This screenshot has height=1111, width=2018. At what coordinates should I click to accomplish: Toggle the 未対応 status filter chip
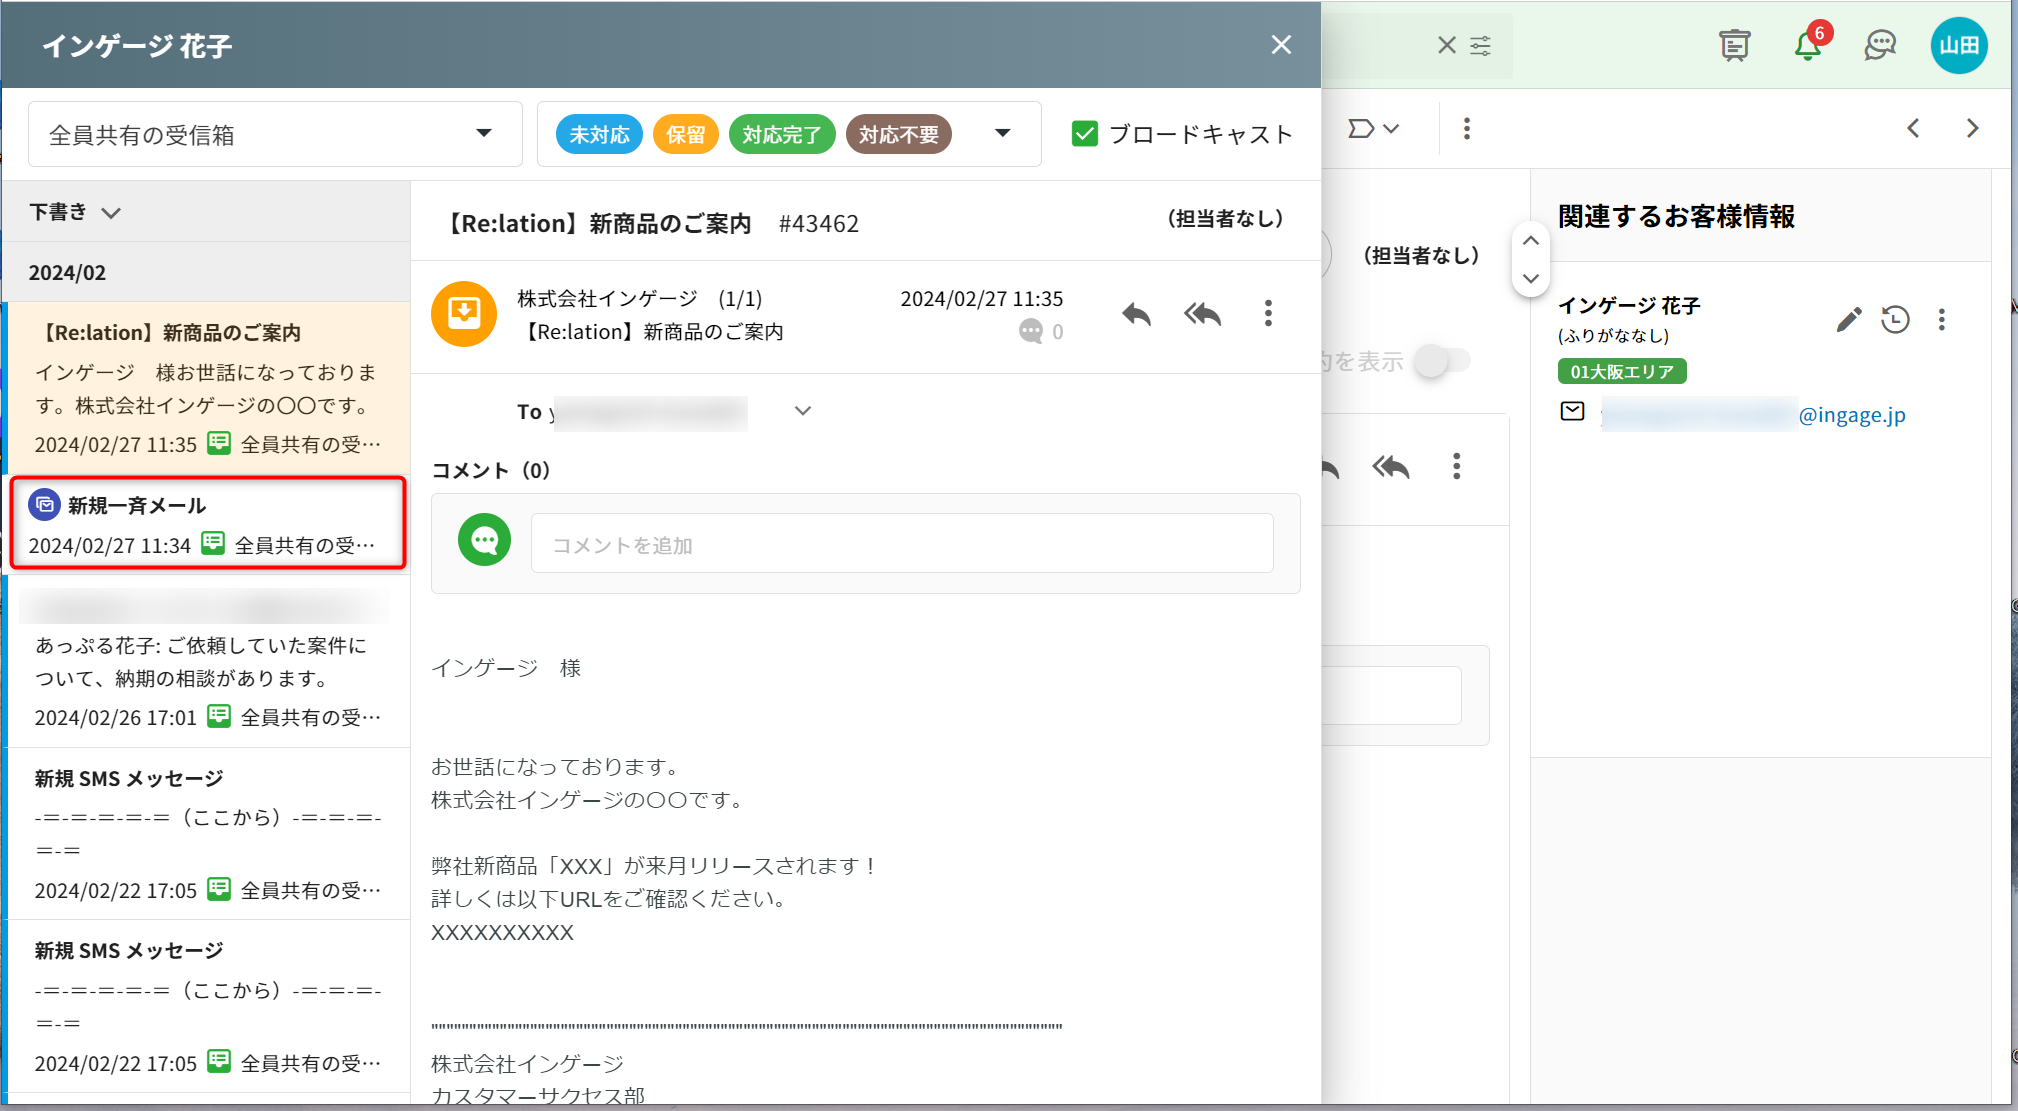[599, 134]
